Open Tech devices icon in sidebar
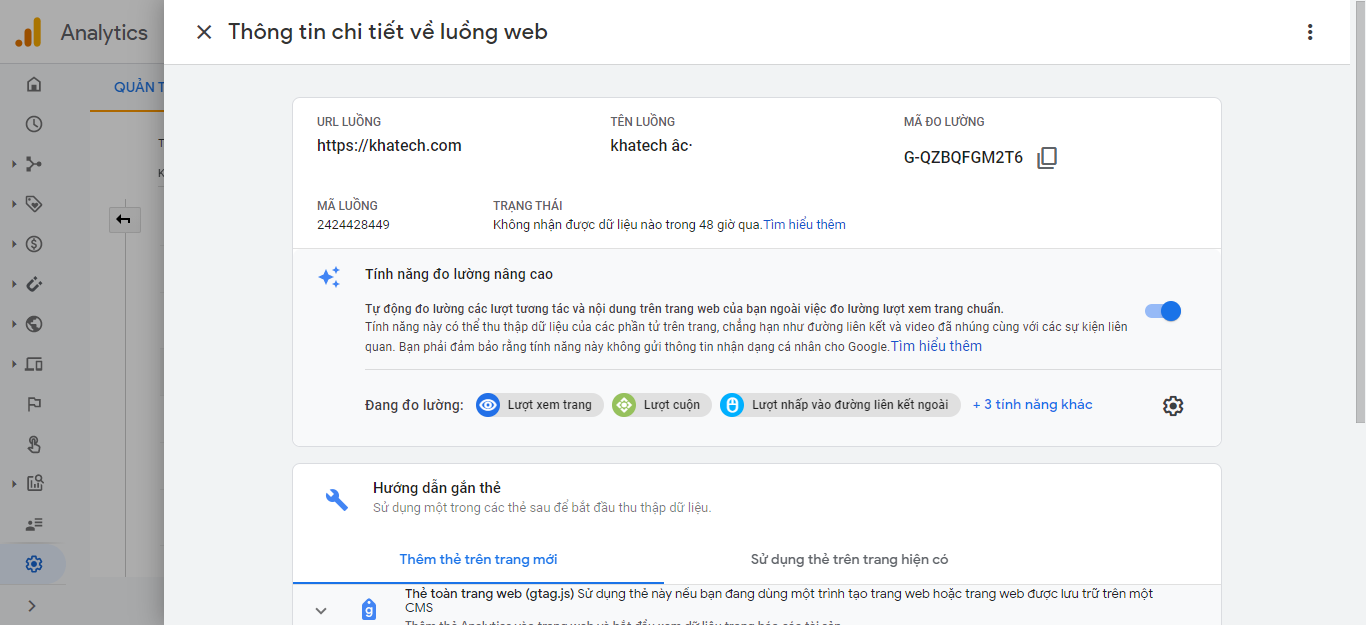1366x625 pixels. (x=34, y=364)
